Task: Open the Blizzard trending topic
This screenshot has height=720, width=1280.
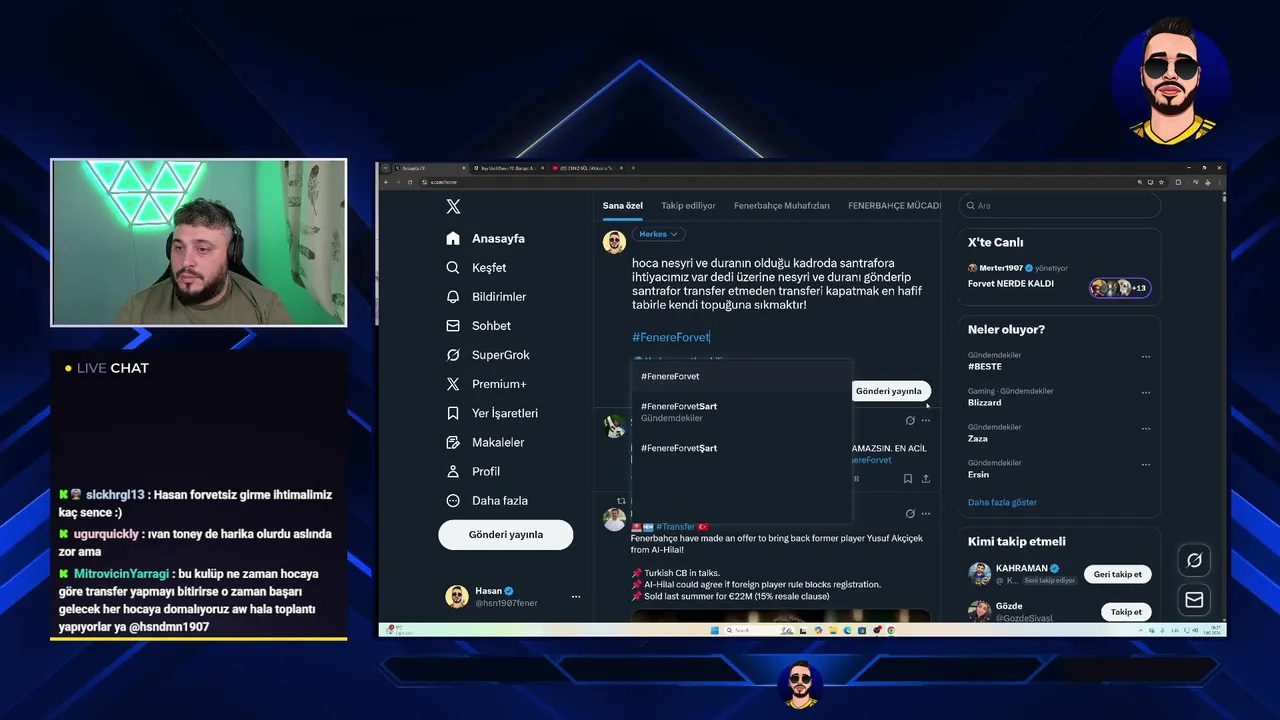Action: (985, 403)
